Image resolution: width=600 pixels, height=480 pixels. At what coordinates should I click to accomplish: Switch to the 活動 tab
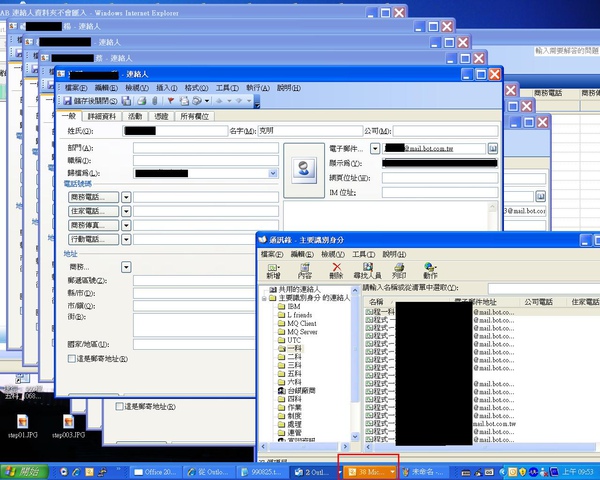135,116
